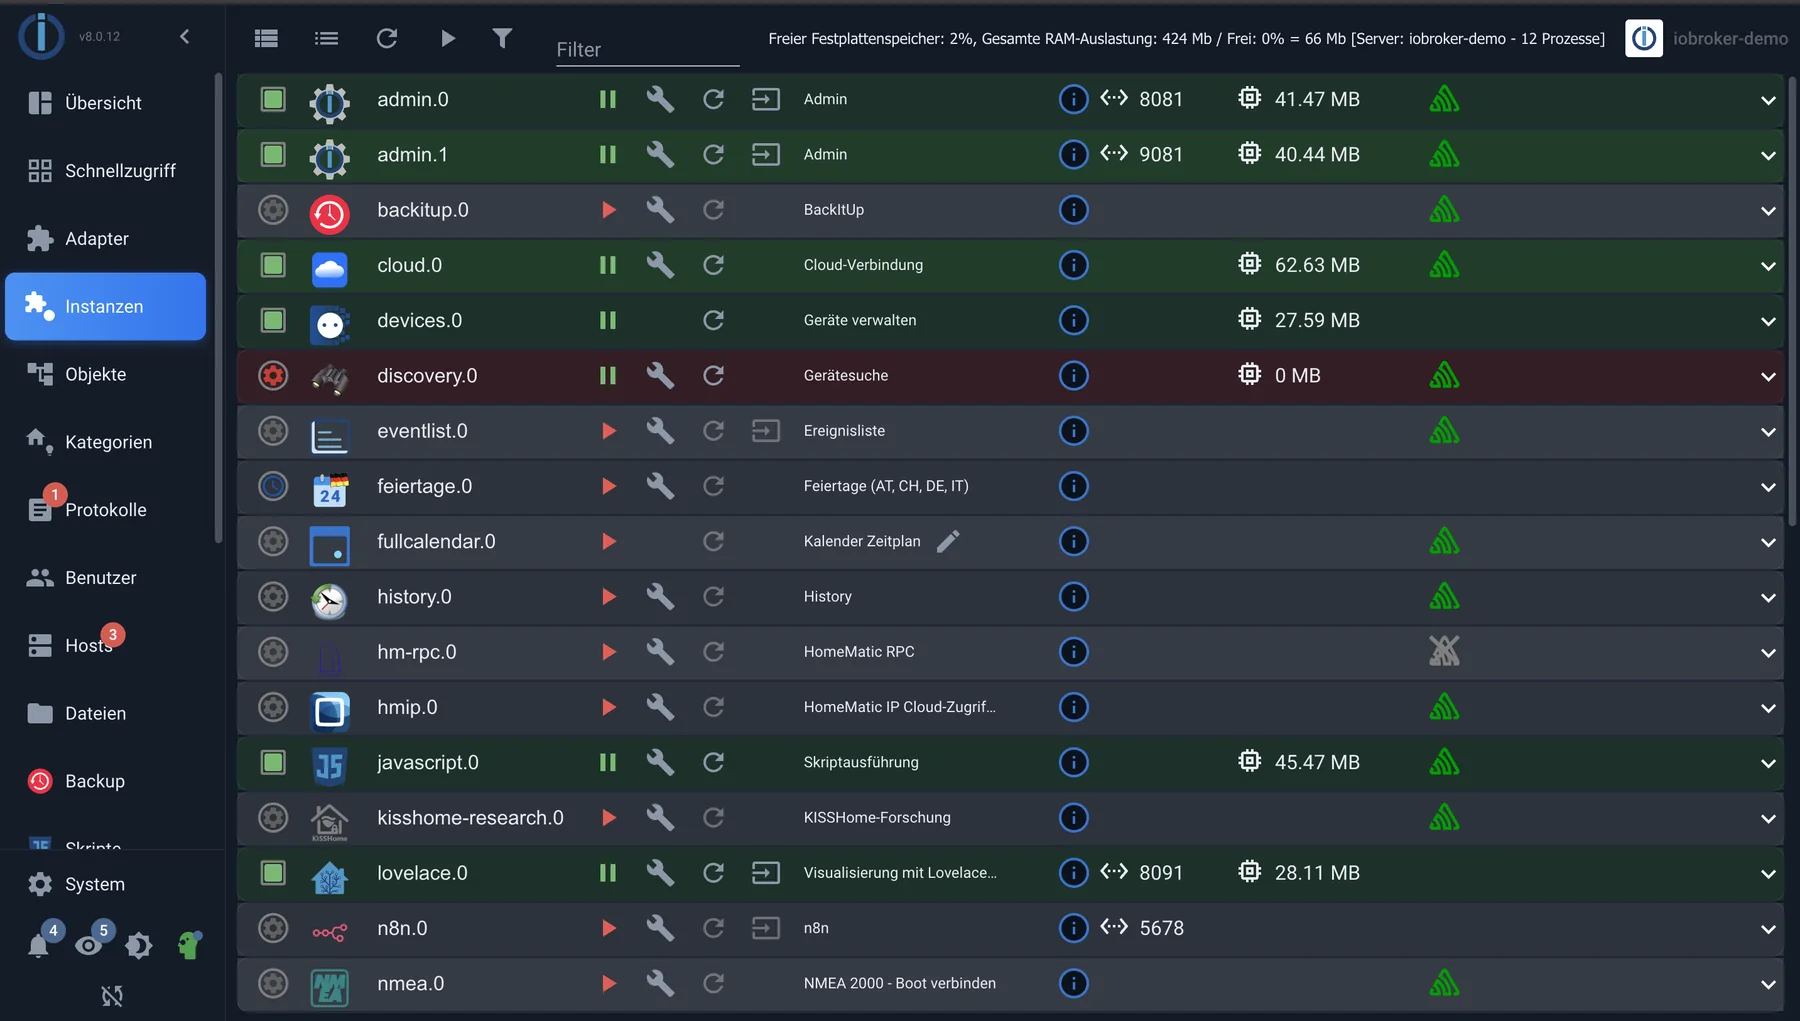Open Benutzer in the sidebar
The width and height of the screenshot is (1800, 1021).
point(105,578)
